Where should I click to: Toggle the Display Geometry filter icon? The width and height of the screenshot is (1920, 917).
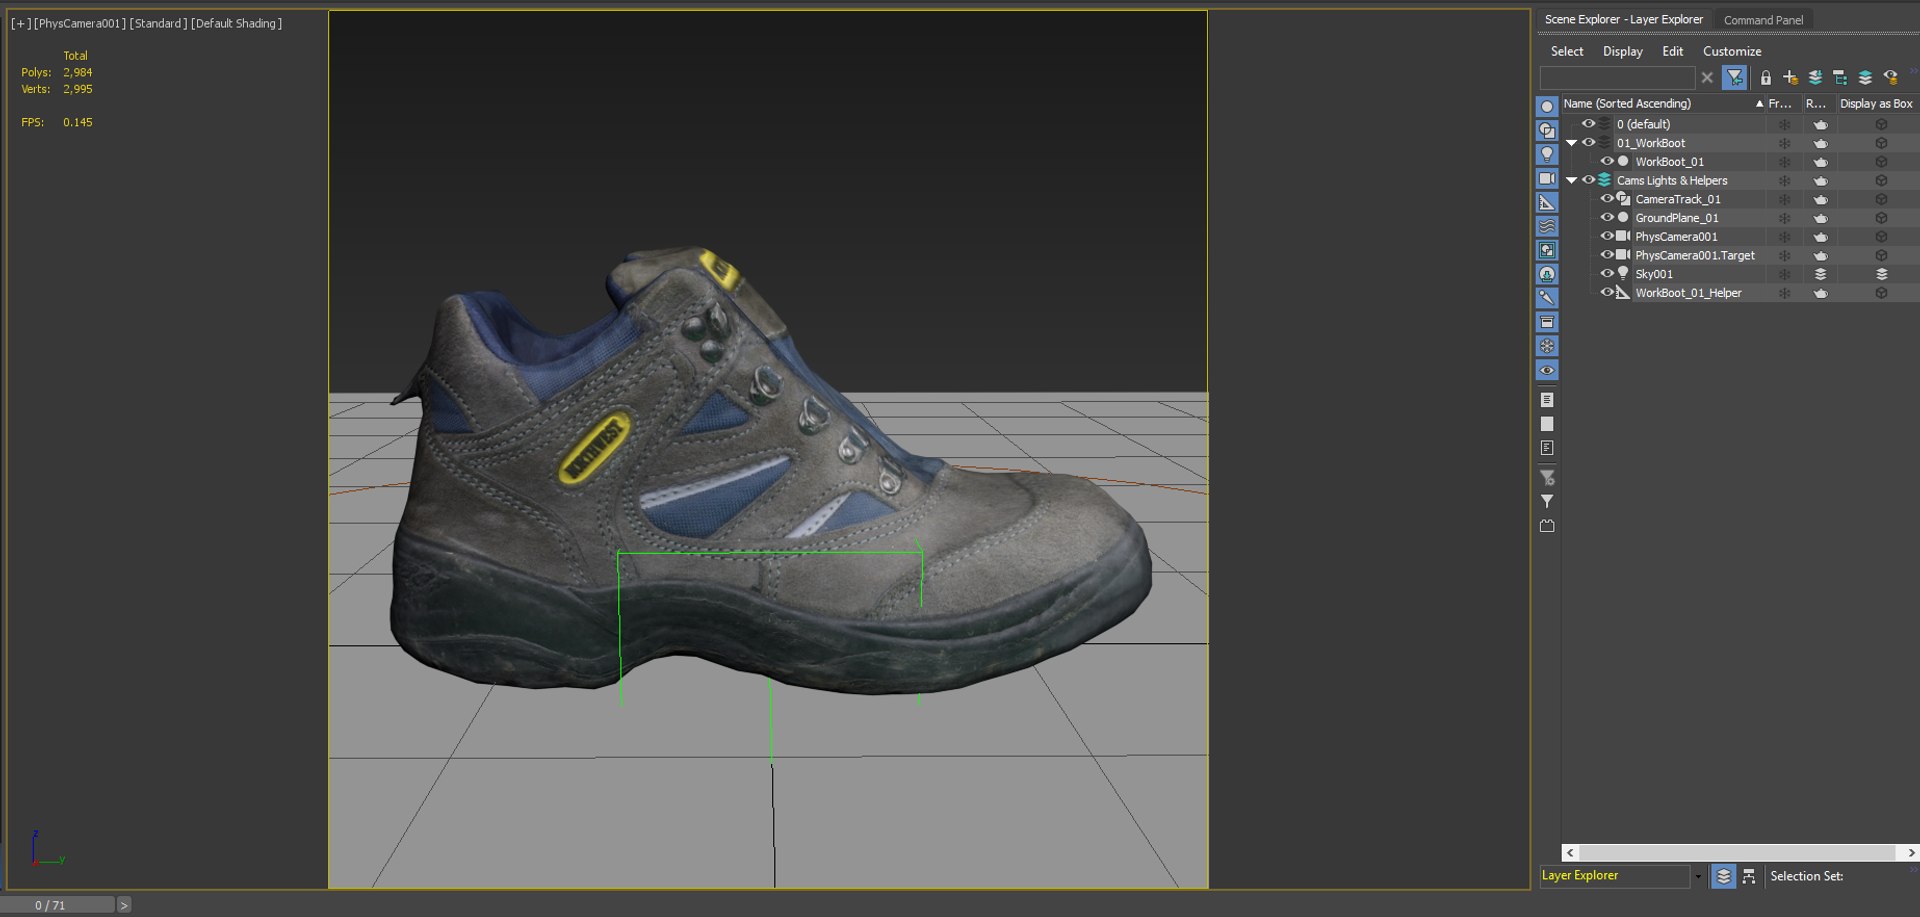[1547, 106]
